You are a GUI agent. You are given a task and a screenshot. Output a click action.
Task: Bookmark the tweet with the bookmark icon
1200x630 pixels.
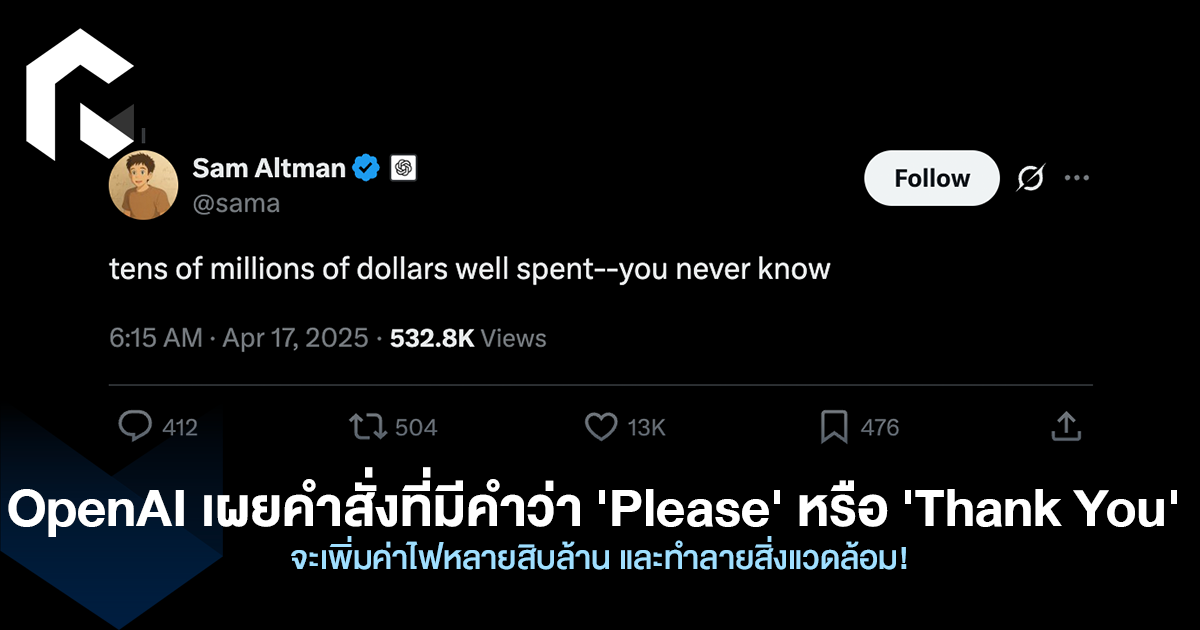coord(833,427)
